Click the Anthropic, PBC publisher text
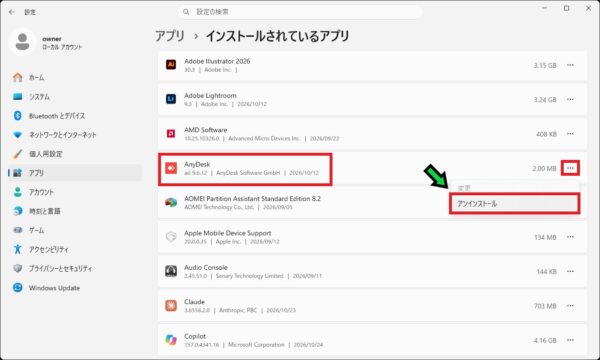Image resolution: width=600 pixels, height=360 pixels. [238, 310]
